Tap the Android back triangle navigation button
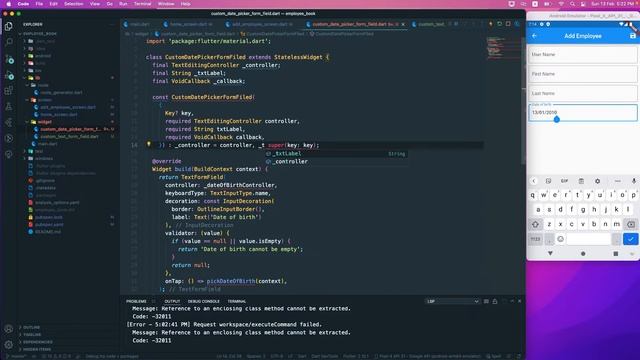 [x=550, y=253]
